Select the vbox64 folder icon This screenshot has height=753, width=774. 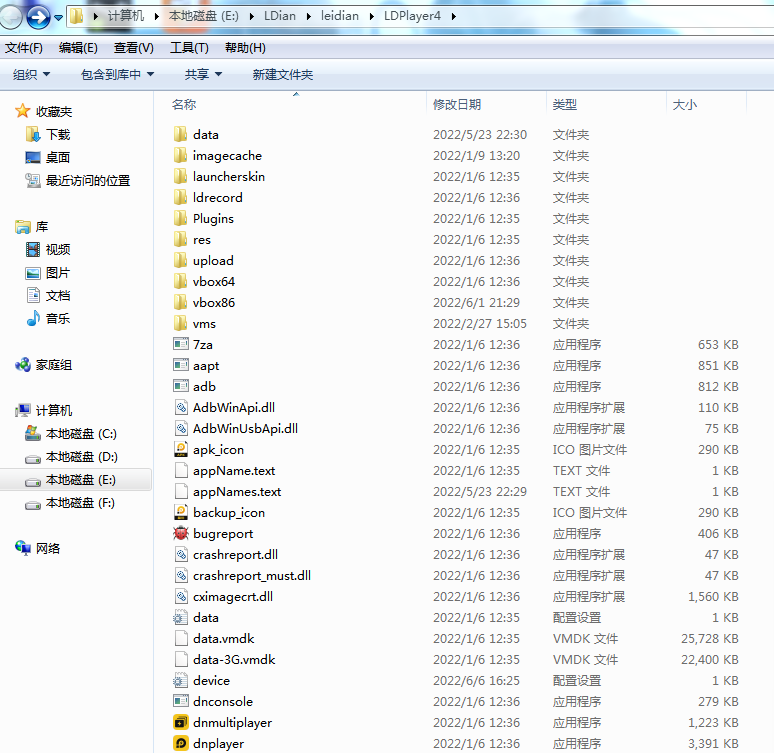pyautogui.click(x=181, y=281)
